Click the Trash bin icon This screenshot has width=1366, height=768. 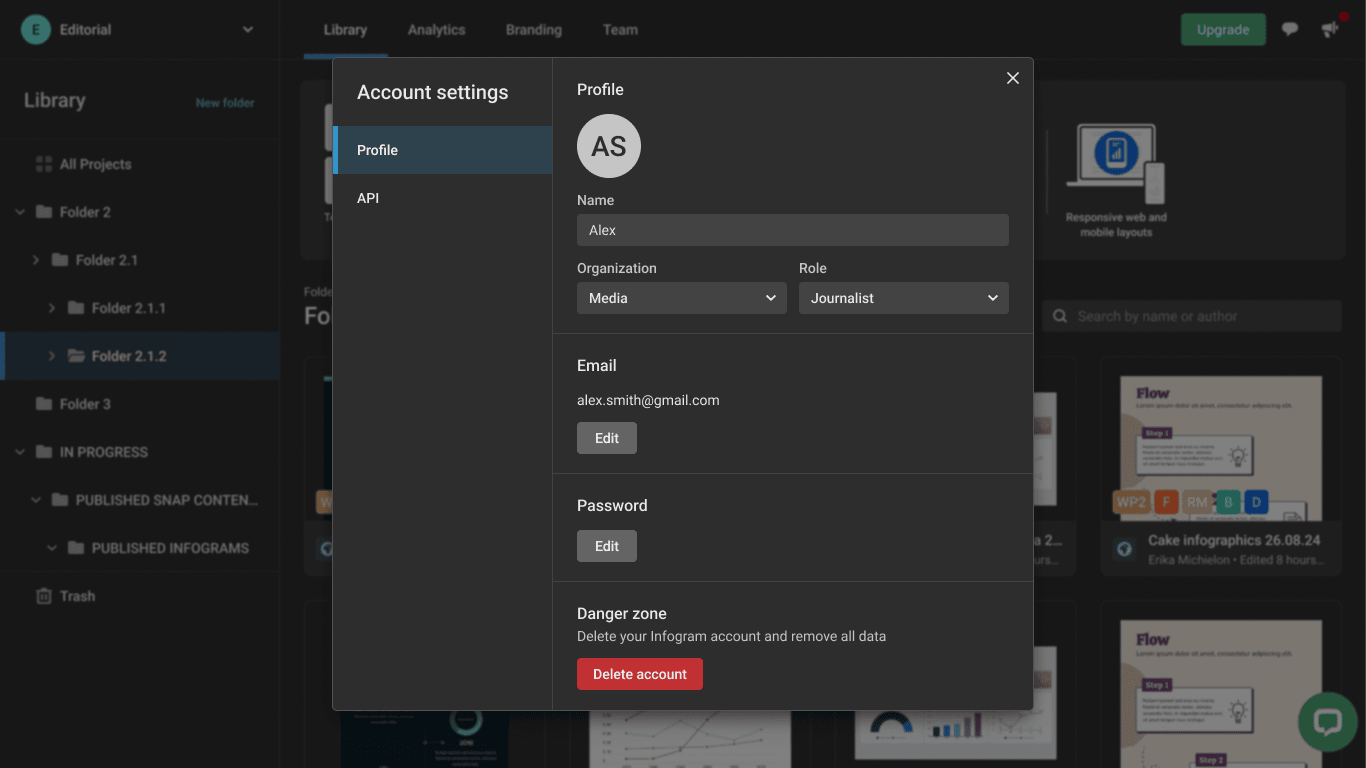pyautogui.click(x=44, y=596)
